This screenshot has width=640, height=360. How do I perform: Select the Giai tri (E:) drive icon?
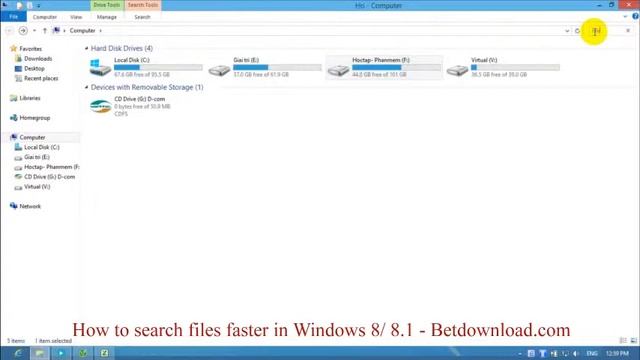point(219,70)
